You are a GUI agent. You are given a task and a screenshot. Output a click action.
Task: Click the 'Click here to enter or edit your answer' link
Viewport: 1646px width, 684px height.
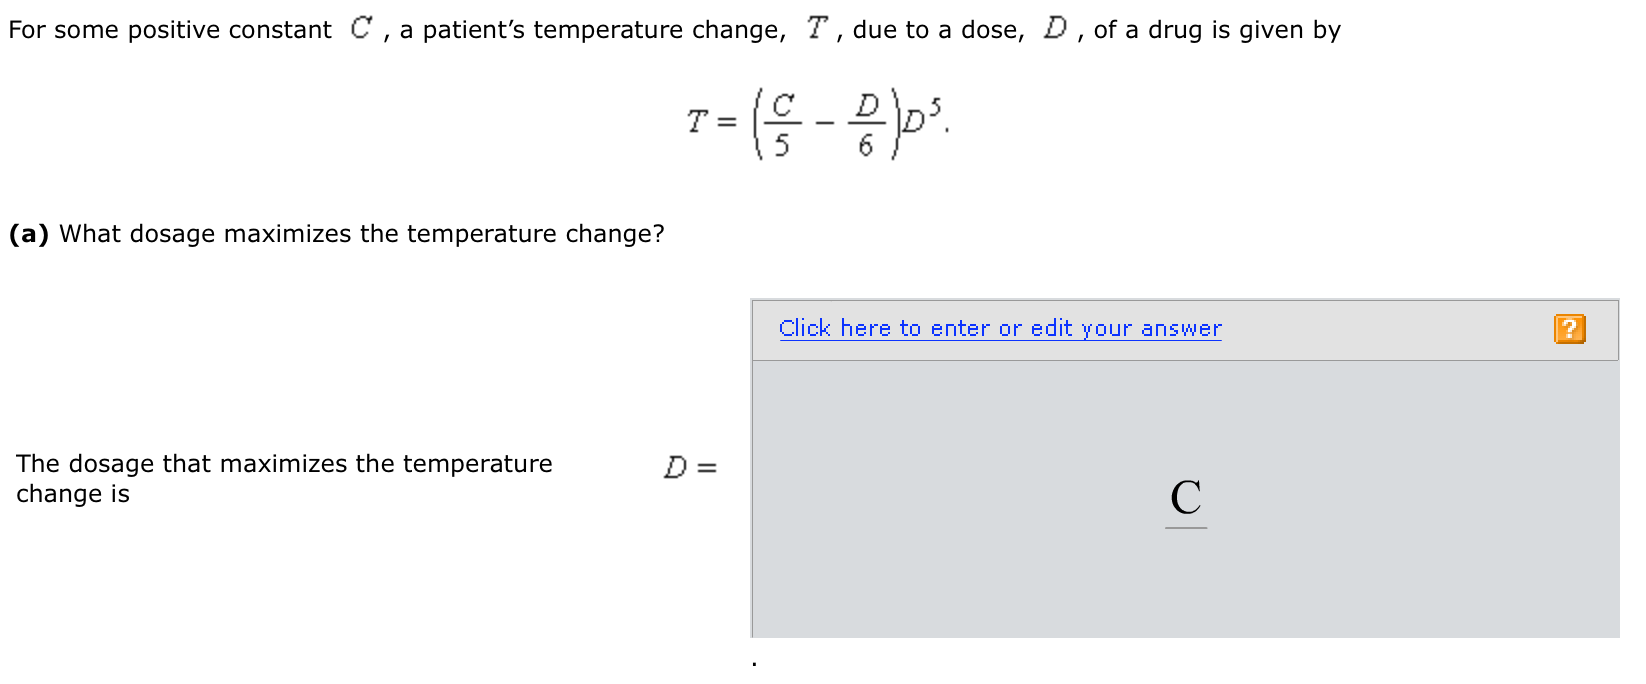[1000, 328]
